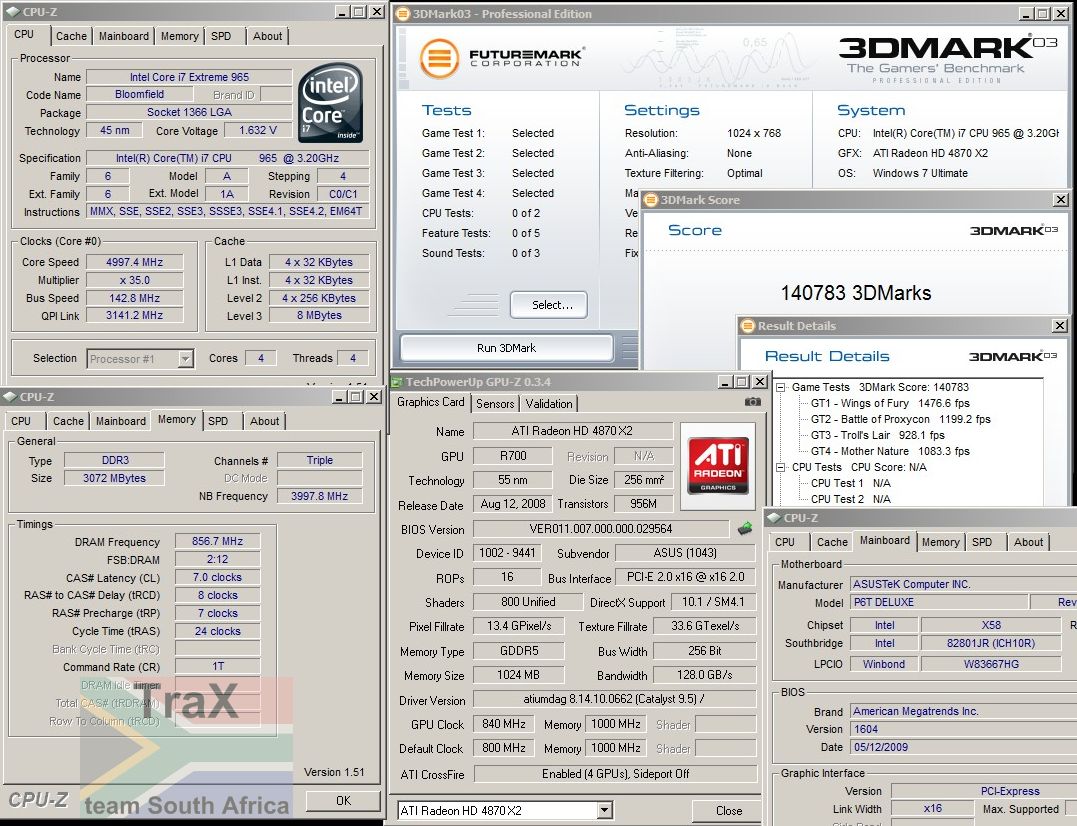The image size is (1077, 826).
Task: Click the GPU-Z camera screenshot icon
Action: pyautogui.click(x=752, y=402)
